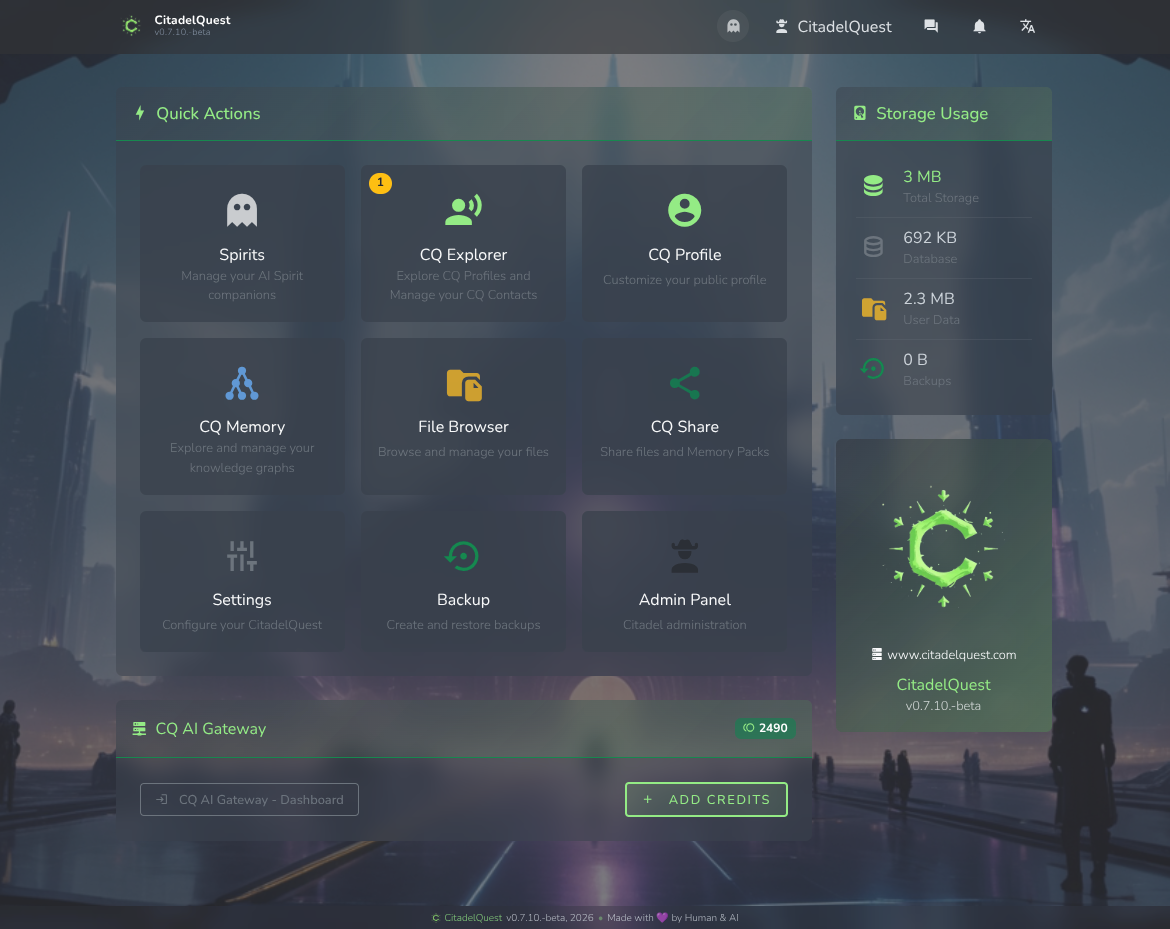This screenshot has height=929, width=1170.
Task: Open the messages chat icon
Action: click(931, 26)
